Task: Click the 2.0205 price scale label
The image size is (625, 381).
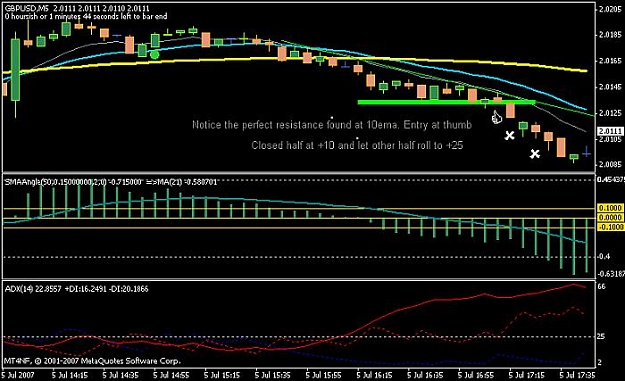Action: 610,9
